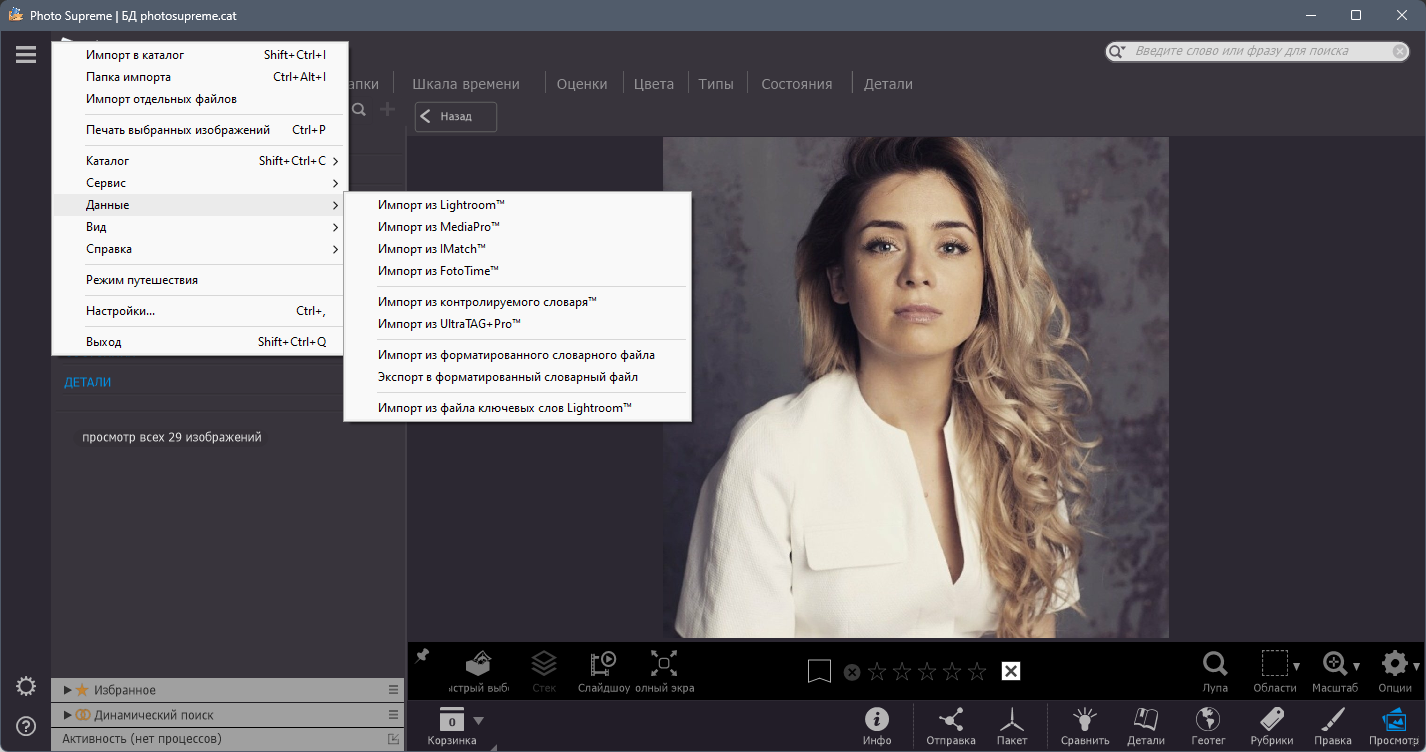Click the Назад back button
Screen dimensions: 1426x752
click(x=456, y=116)
